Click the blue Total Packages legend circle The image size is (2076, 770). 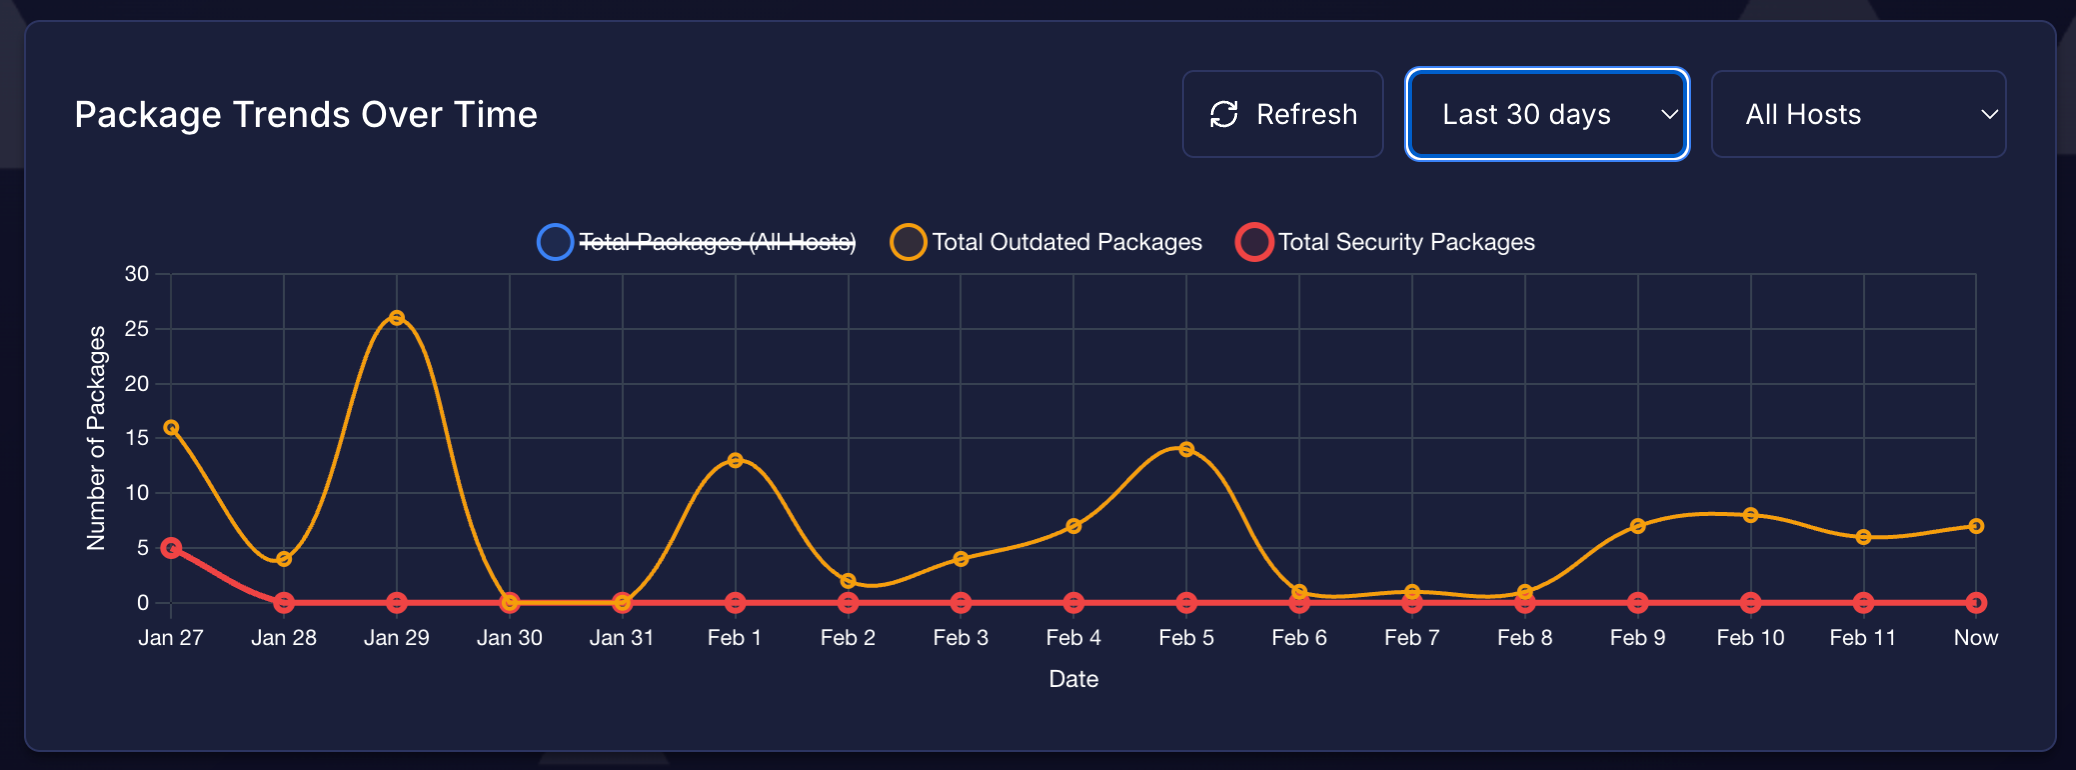[x=555, y=242]
